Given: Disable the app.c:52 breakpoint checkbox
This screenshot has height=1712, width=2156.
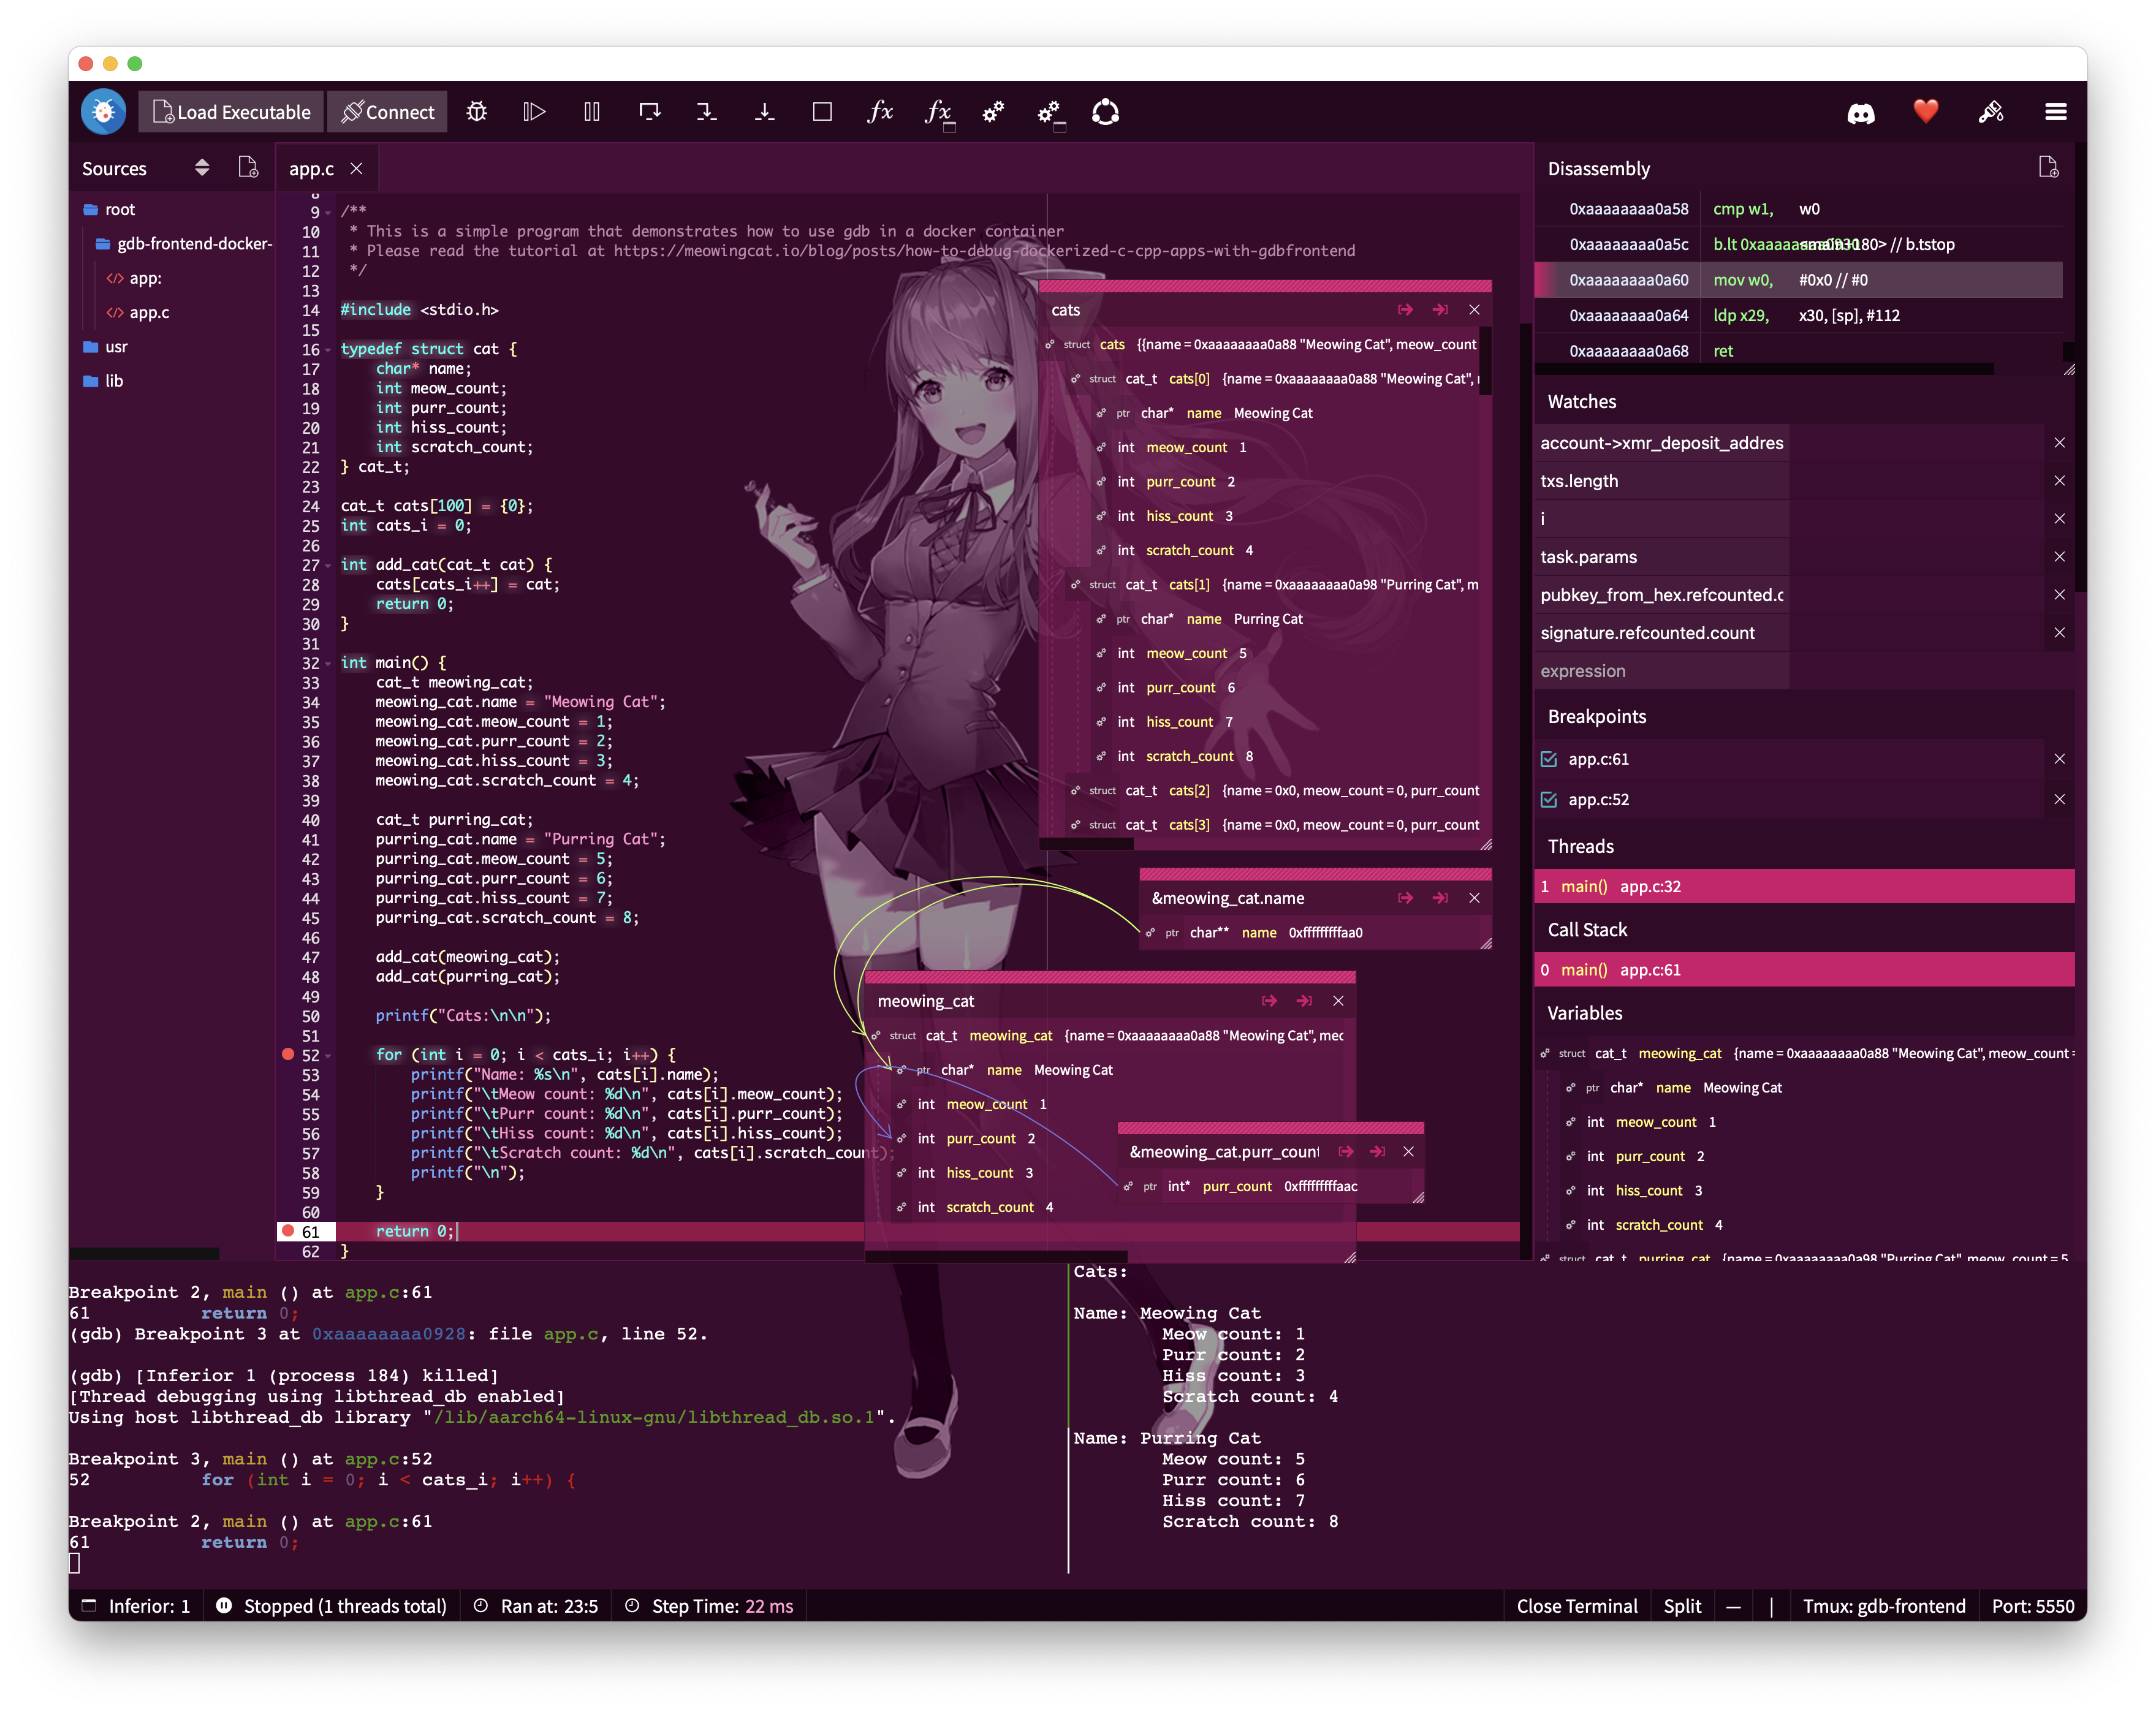Looking at the screenshot, I should click(1549, 799).
